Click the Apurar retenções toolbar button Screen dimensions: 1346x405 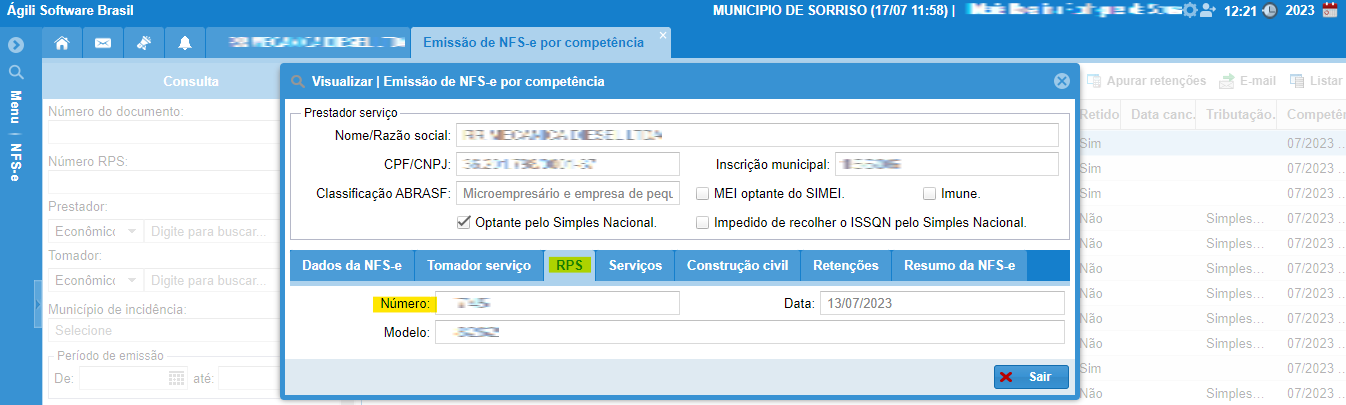click(x=1146, y=81)
